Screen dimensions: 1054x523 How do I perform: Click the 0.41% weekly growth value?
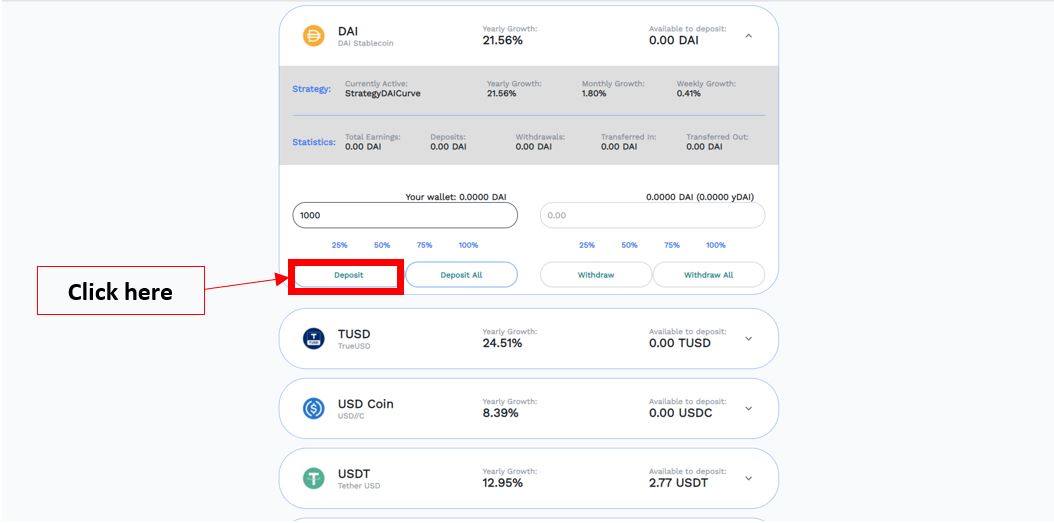coord(688,93)
